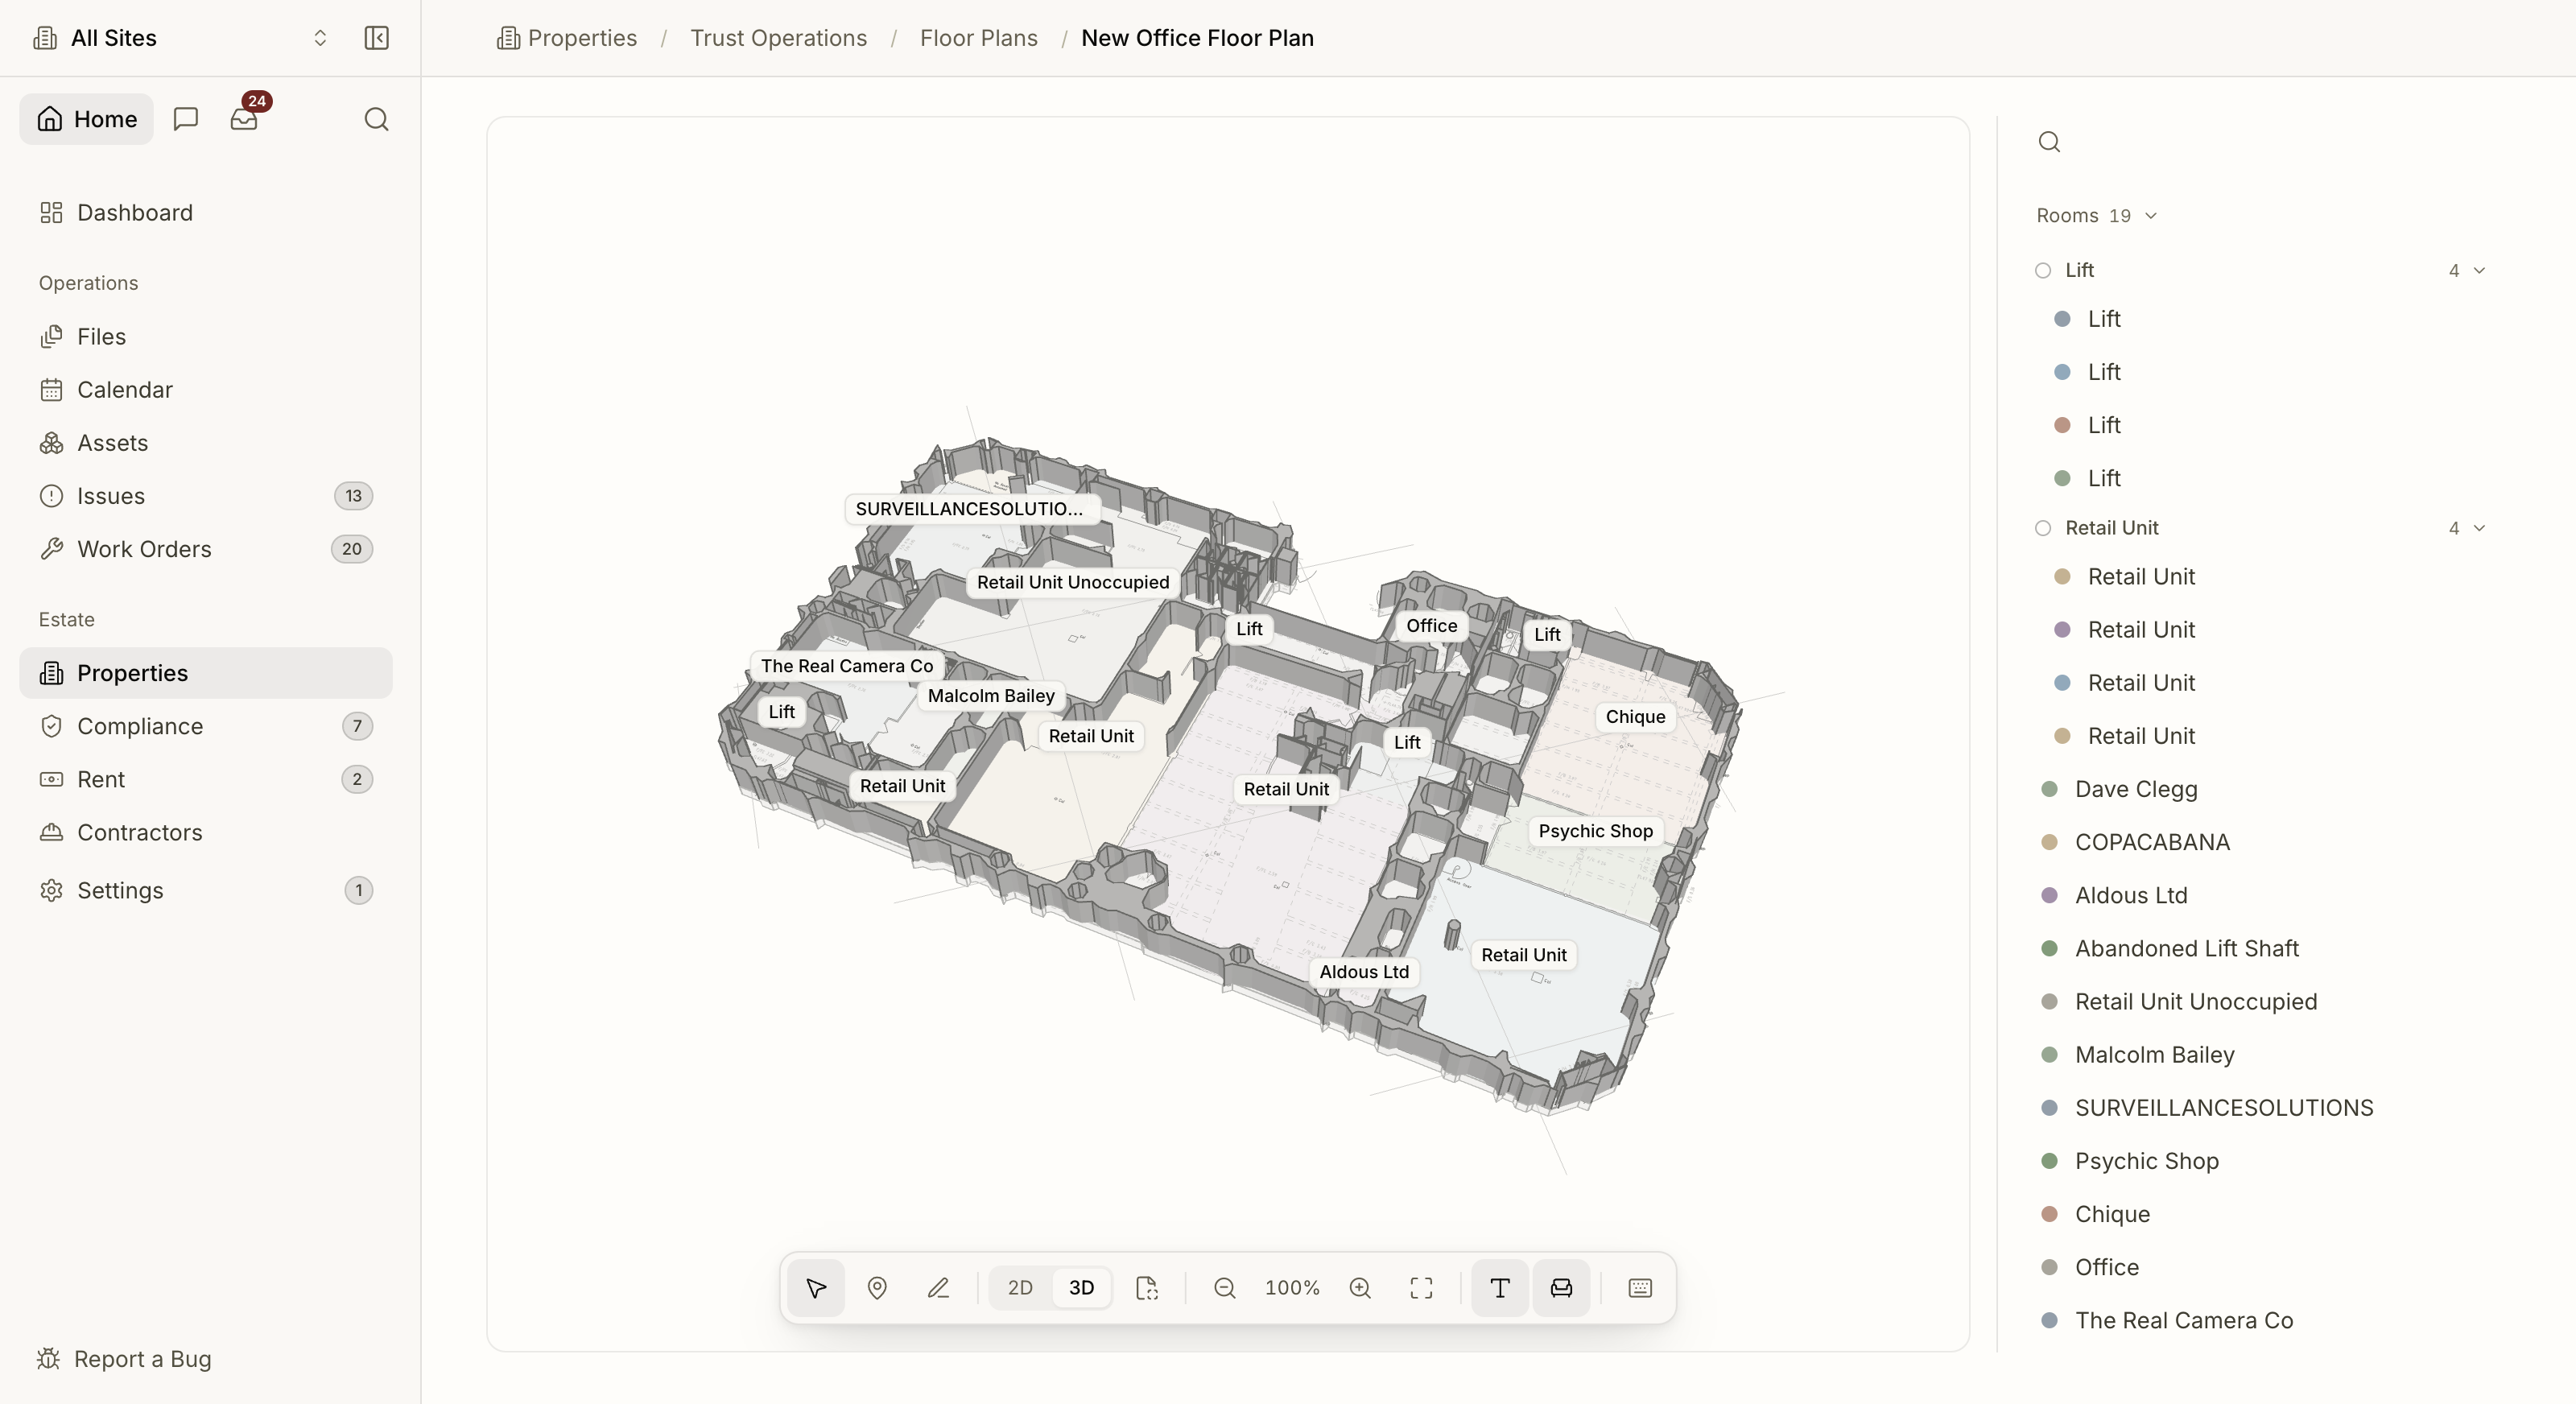
Task: Click The Real Camera Co plan label
Action: 846,666
